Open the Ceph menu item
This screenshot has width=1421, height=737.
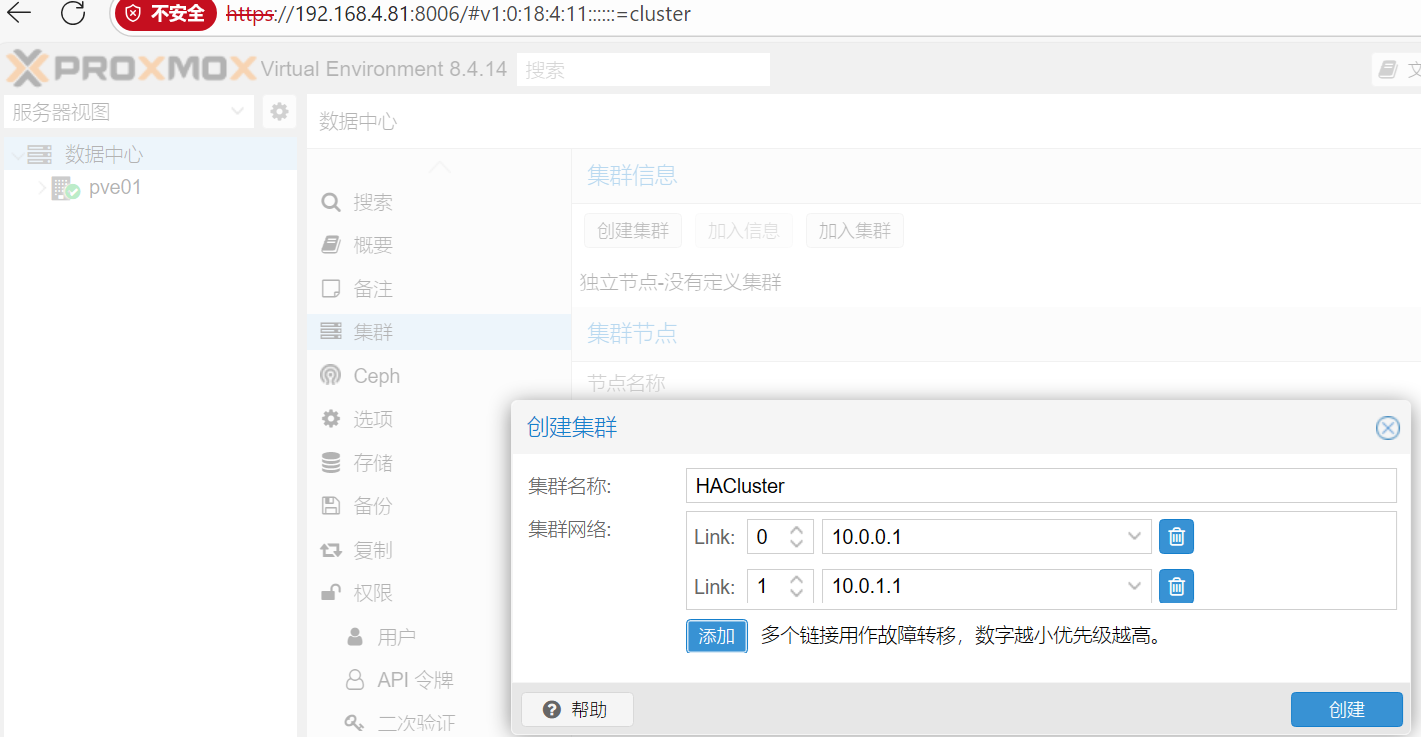[x=376, y=376]
